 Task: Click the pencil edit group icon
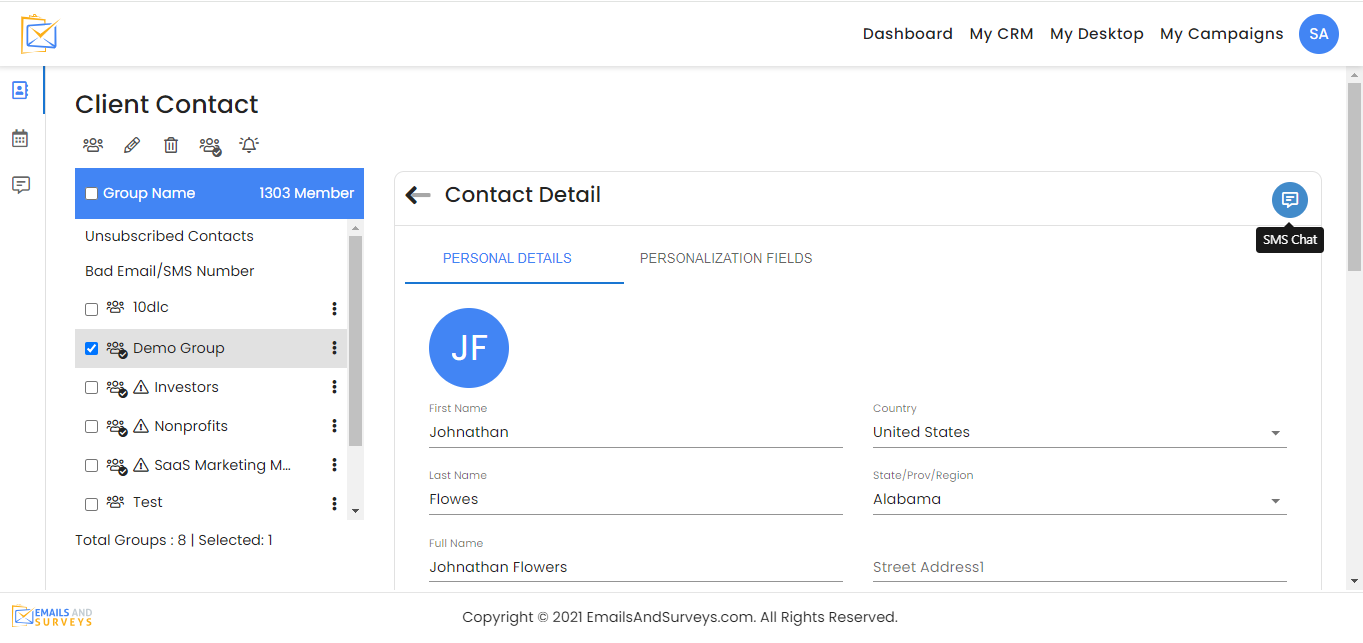[132, 145]
